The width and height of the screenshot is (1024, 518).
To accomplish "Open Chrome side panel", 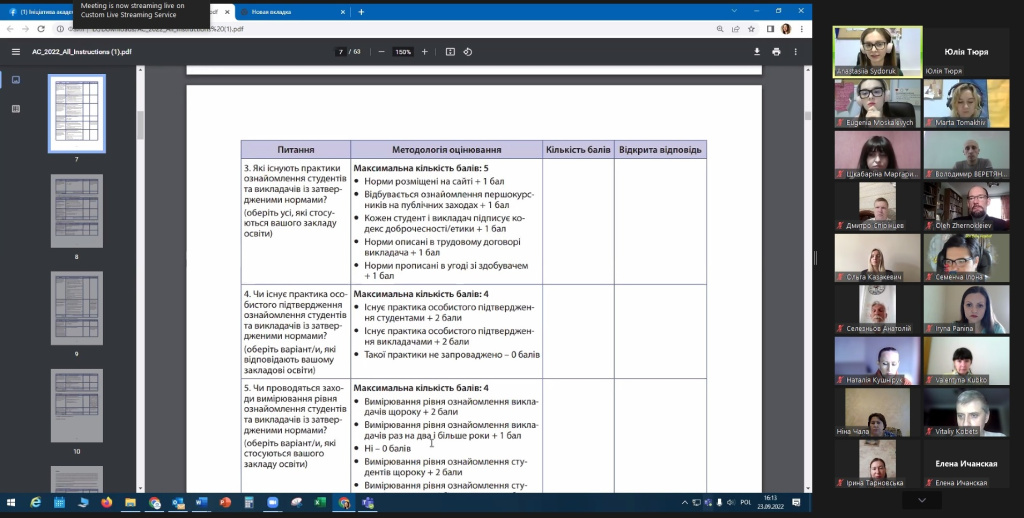I will coord(770,29).
